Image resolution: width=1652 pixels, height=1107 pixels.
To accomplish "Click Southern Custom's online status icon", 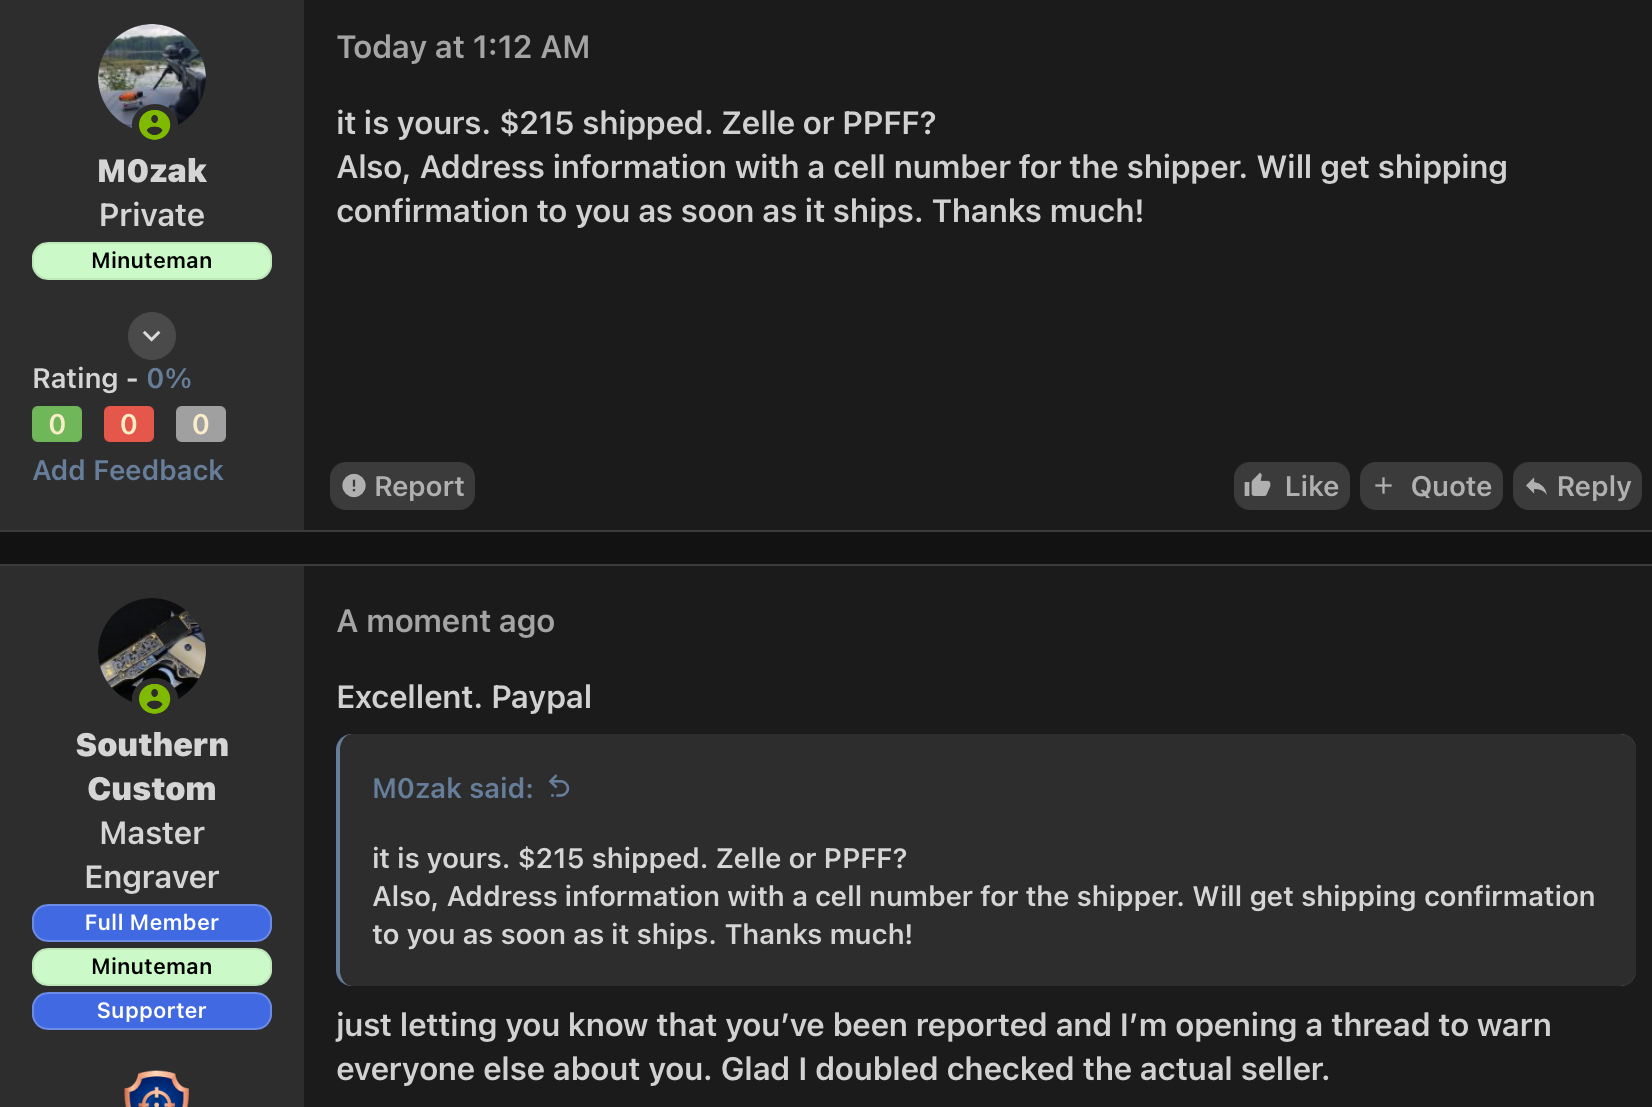I will point(154,698).
